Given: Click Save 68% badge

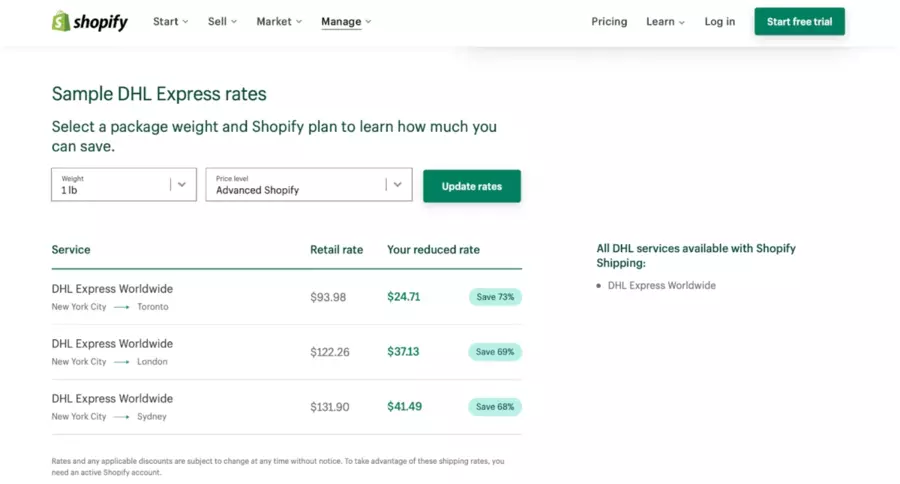Looking at the screenshot, I should [495, 406].
